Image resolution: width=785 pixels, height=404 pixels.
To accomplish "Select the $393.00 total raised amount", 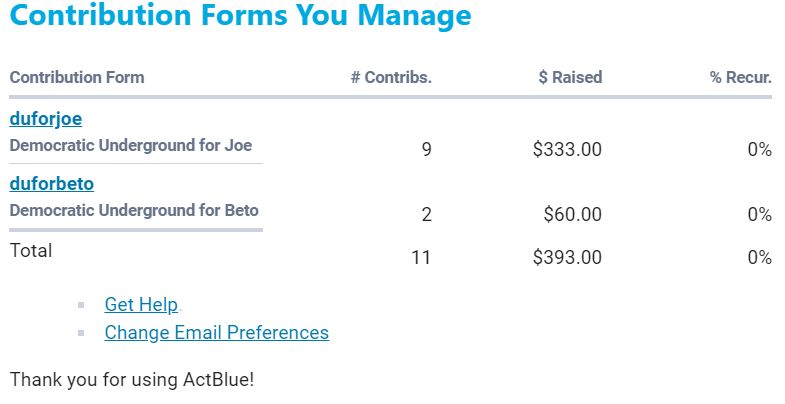I will pos(567,258).
